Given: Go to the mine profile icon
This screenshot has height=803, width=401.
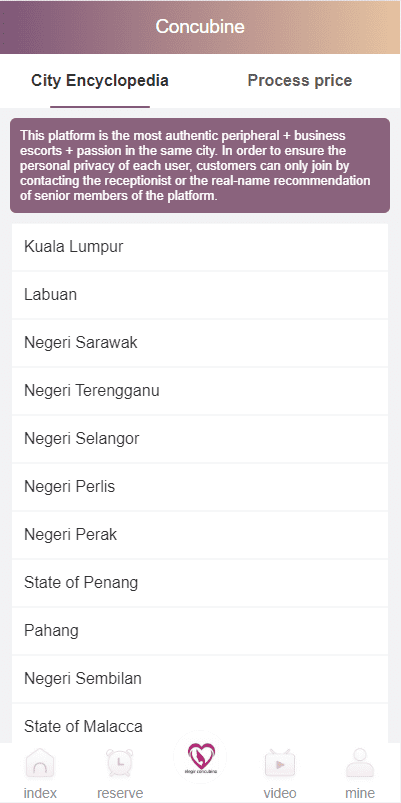Looking at the screenshot, I should pos(360,764).
